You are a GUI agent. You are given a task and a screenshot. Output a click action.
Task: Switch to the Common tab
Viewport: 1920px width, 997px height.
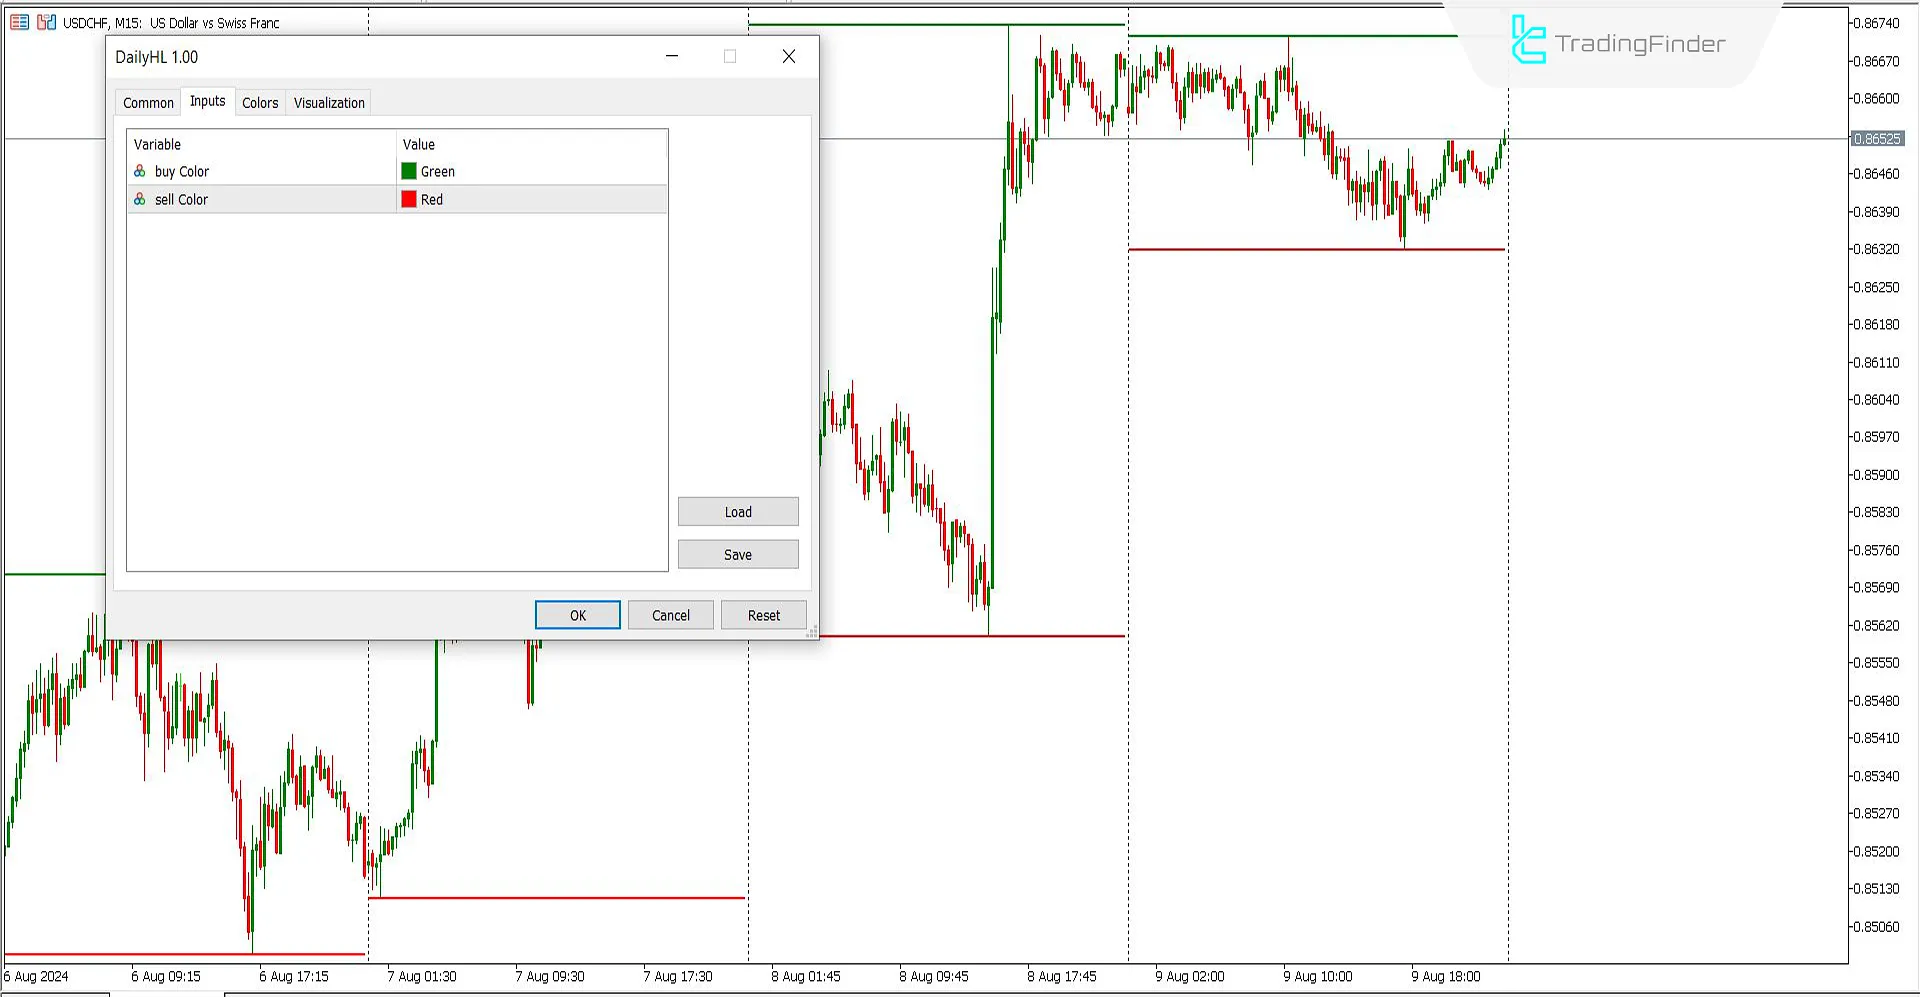pyautogui.click(x=148, y=103)
